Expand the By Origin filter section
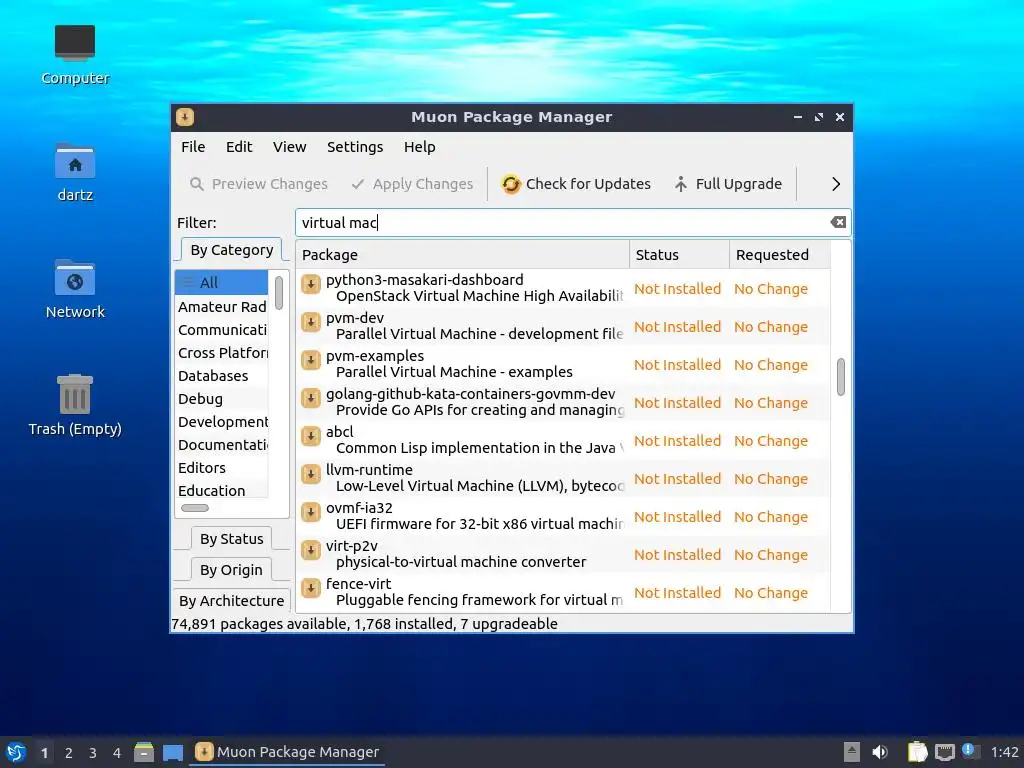Image resolution: width=1024 pixels, height=768 pixels. pyautogui.click(x=232, y=570)
